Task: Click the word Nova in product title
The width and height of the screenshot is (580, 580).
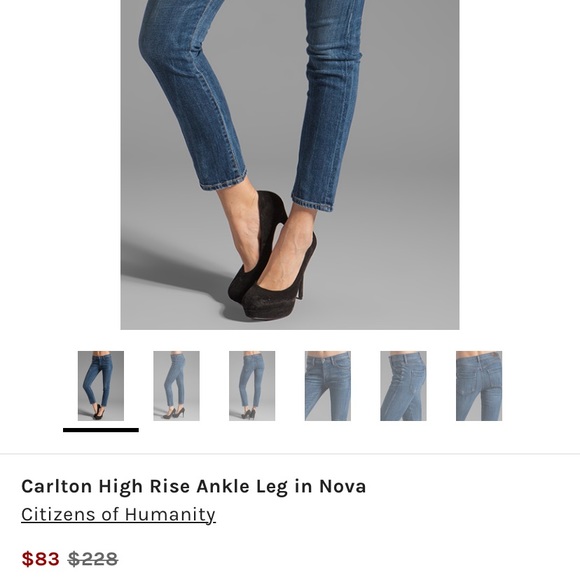Action: tap(343, 486)
